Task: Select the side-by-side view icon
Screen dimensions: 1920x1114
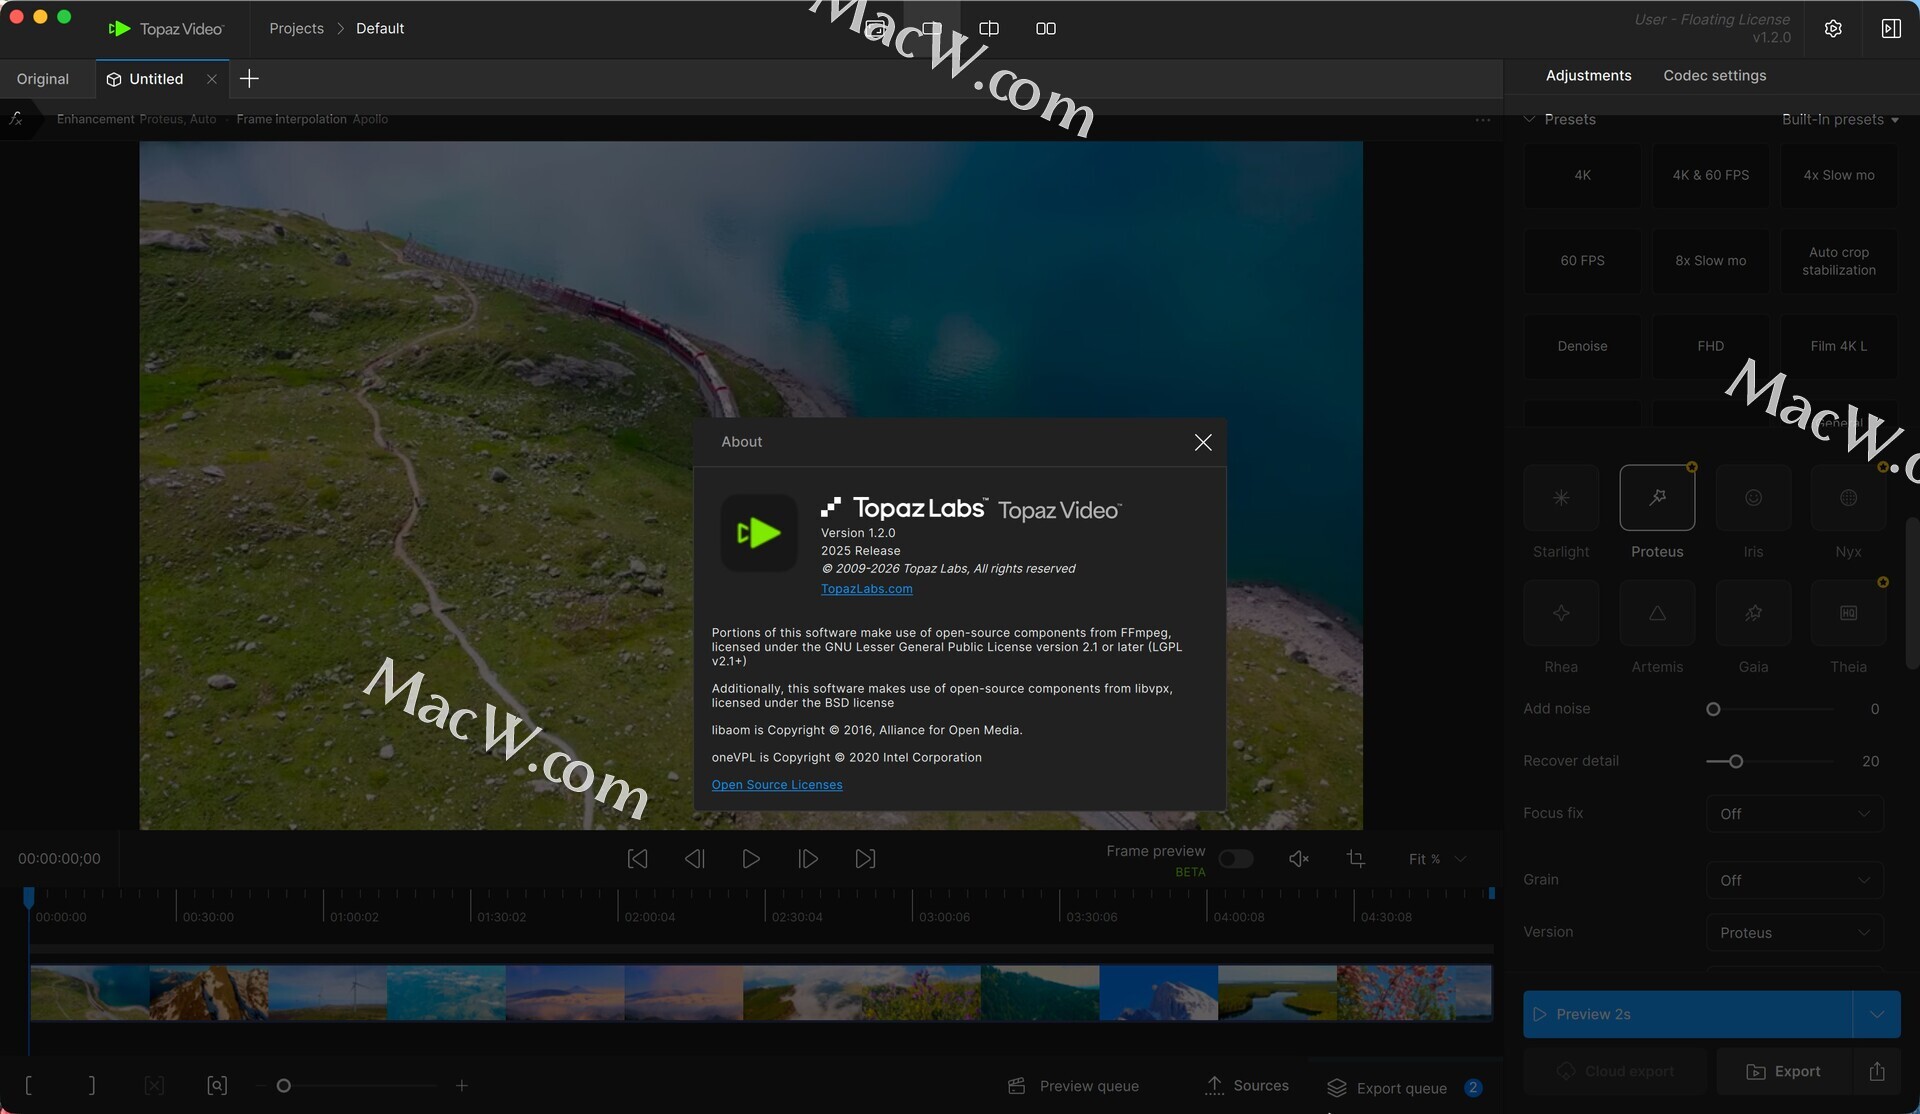Action: (x=1046, y=29)
